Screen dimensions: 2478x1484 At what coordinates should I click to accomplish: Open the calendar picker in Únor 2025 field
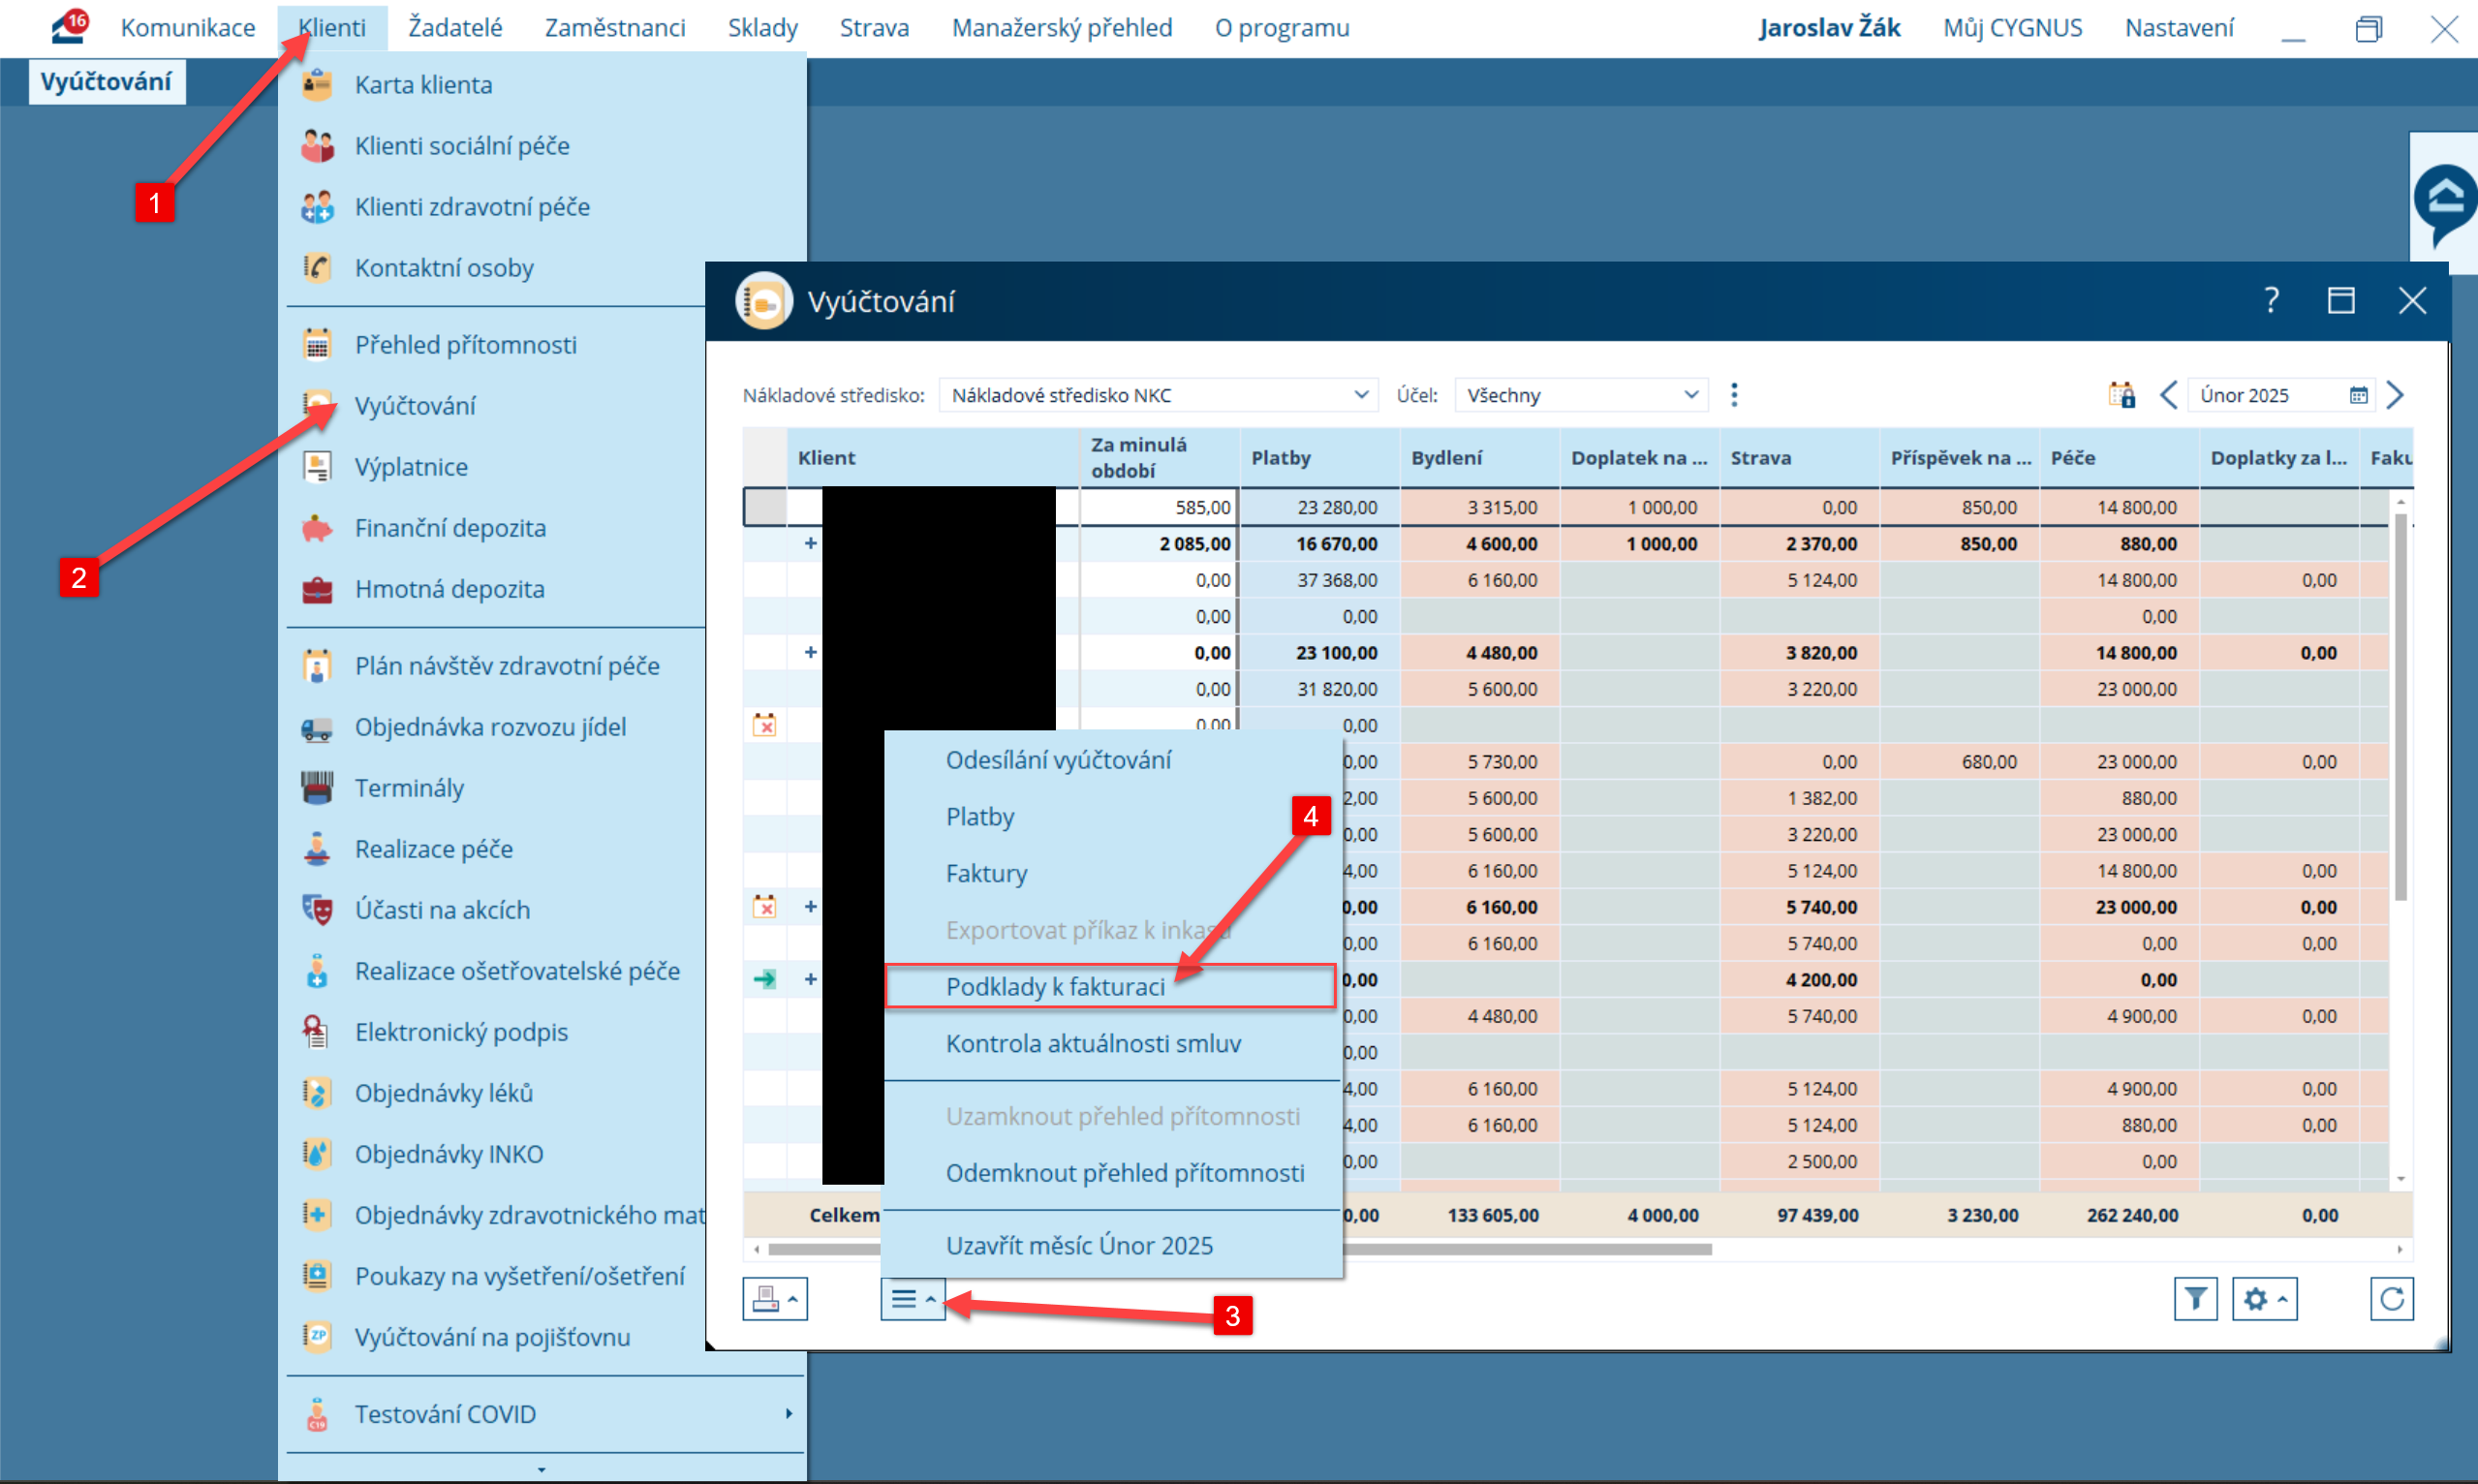pos(2358,395)
